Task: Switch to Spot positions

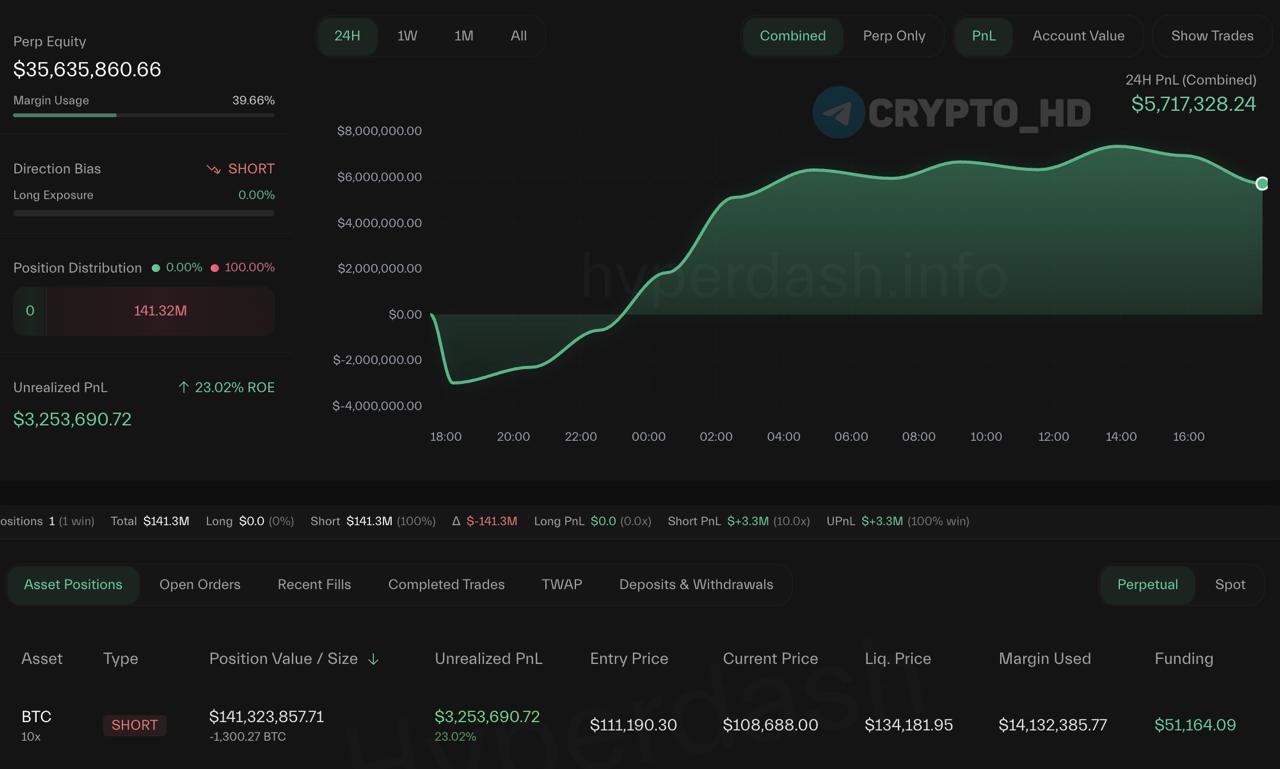Action: click(x=1230, y=584)
